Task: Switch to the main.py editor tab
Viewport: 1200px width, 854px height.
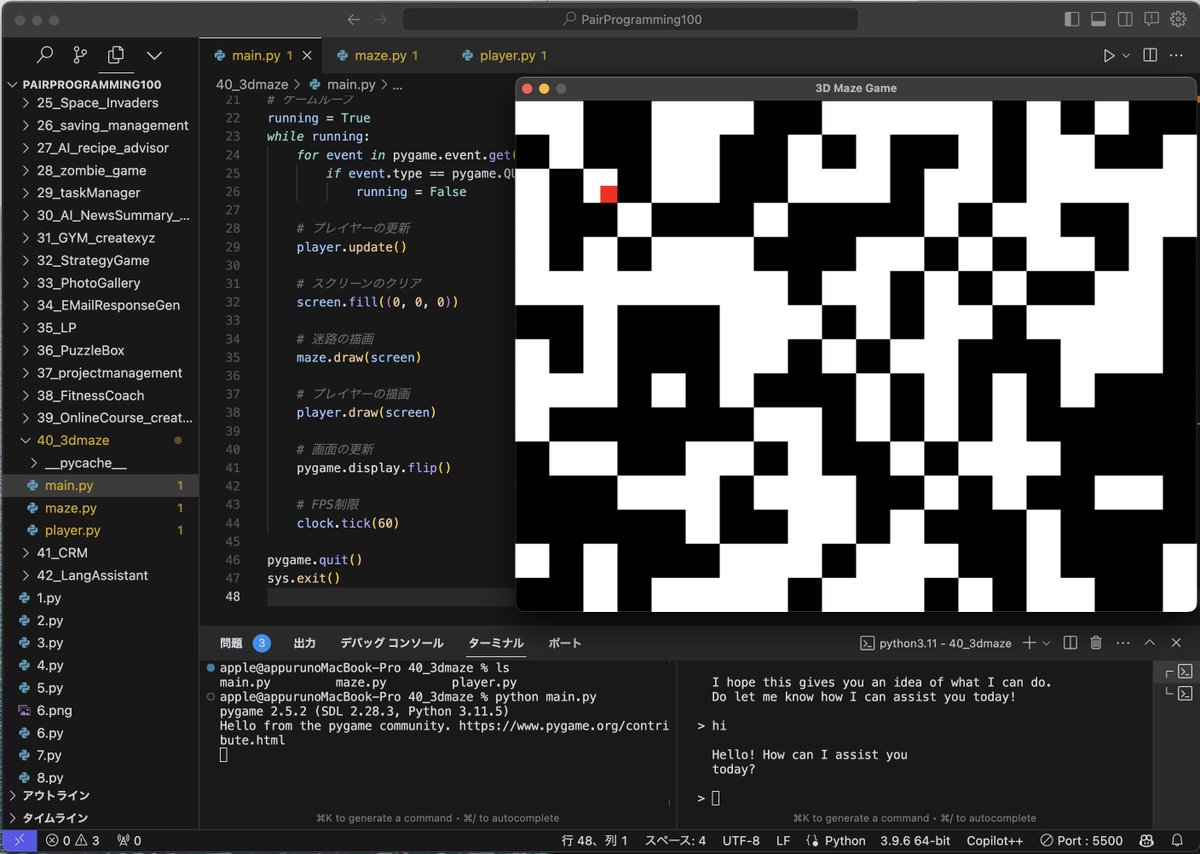Action: [x=259, y=56]
